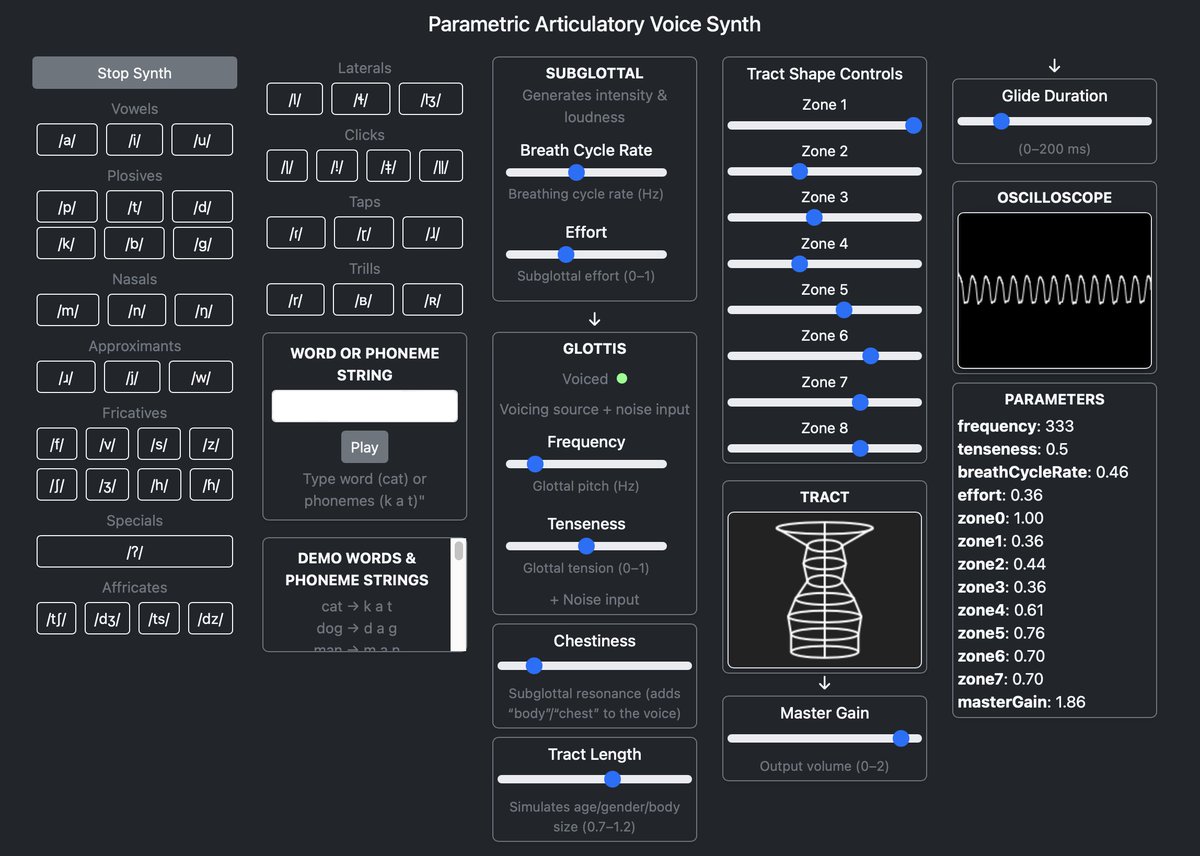
Task: Select the voiced /ɦ/ fricative button
Action: click(x=210, y=485)
